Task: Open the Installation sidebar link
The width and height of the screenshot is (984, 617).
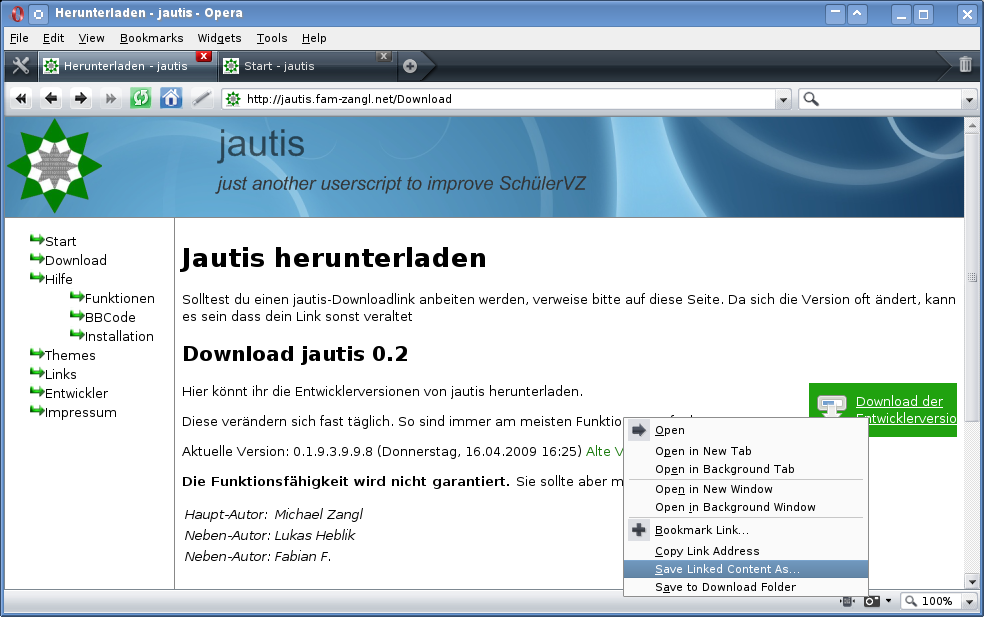Action: (119, 336)
